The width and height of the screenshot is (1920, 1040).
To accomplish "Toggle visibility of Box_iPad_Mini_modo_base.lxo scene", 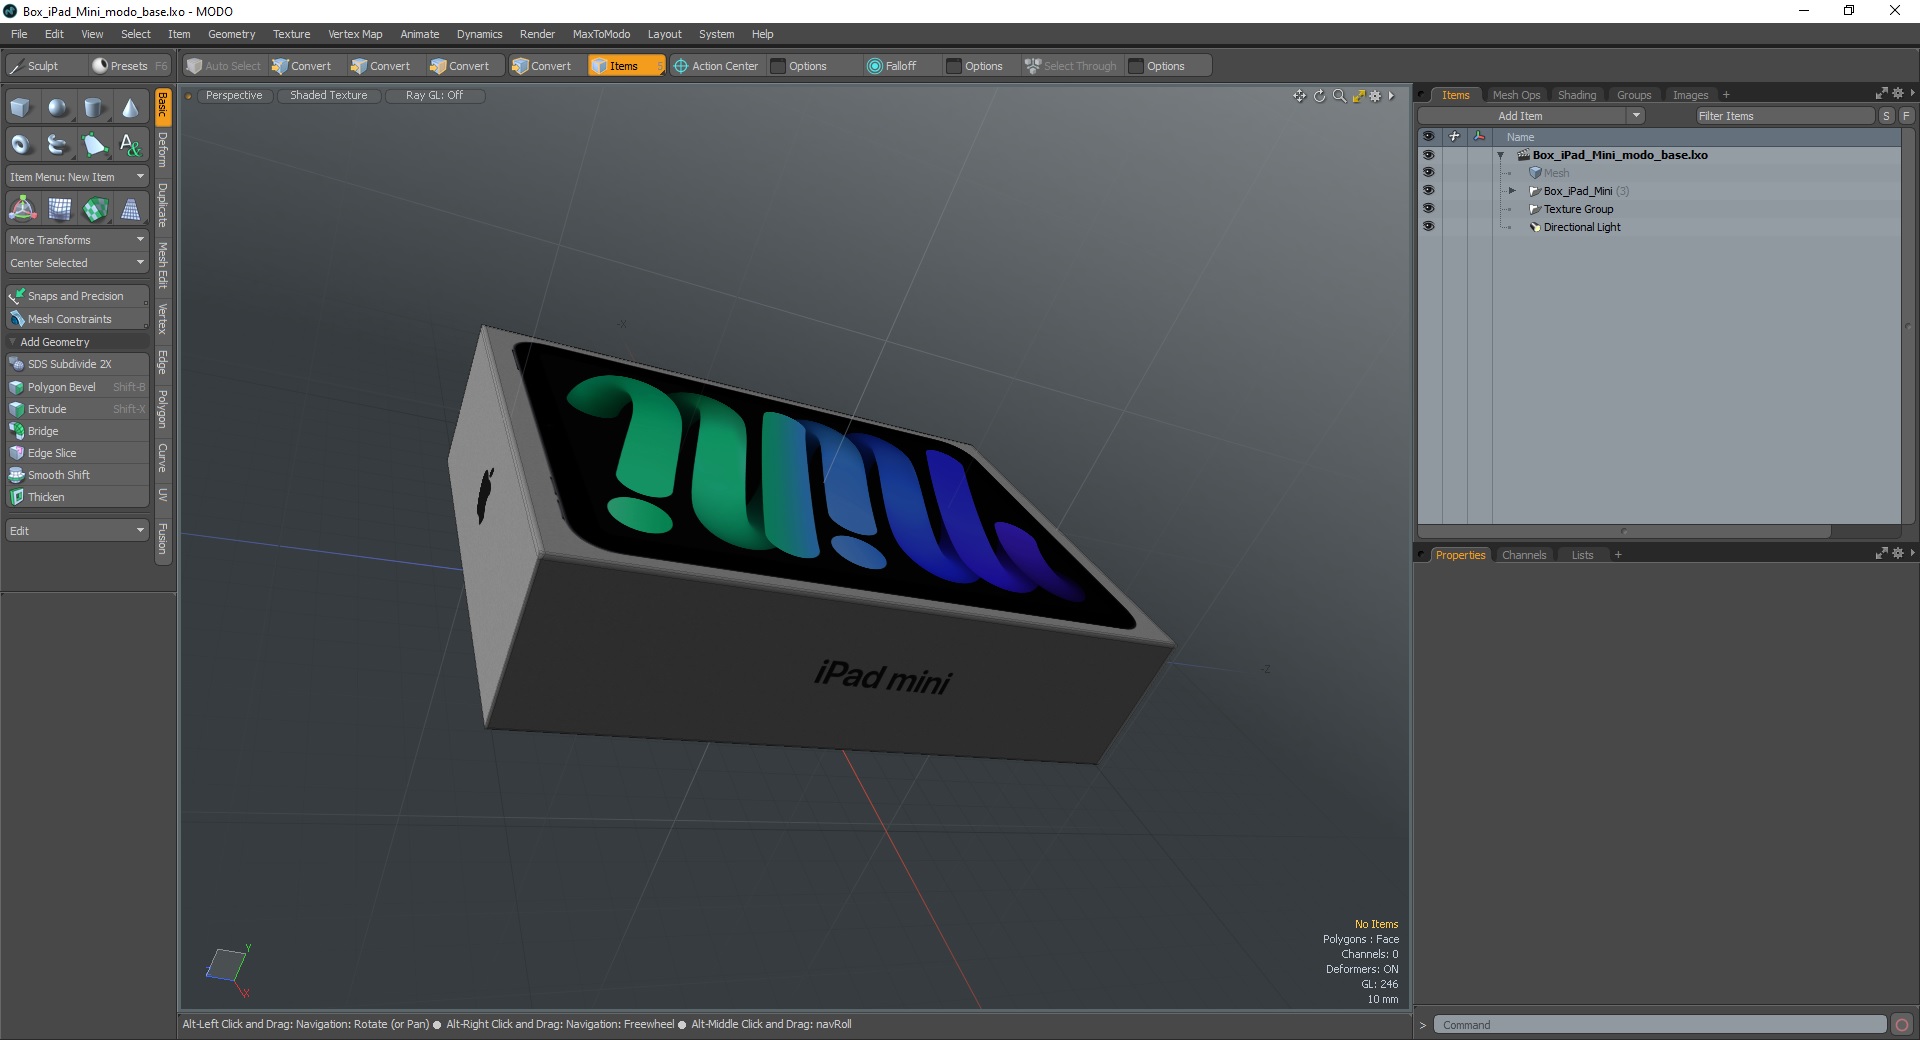I will pos(1428,155).
